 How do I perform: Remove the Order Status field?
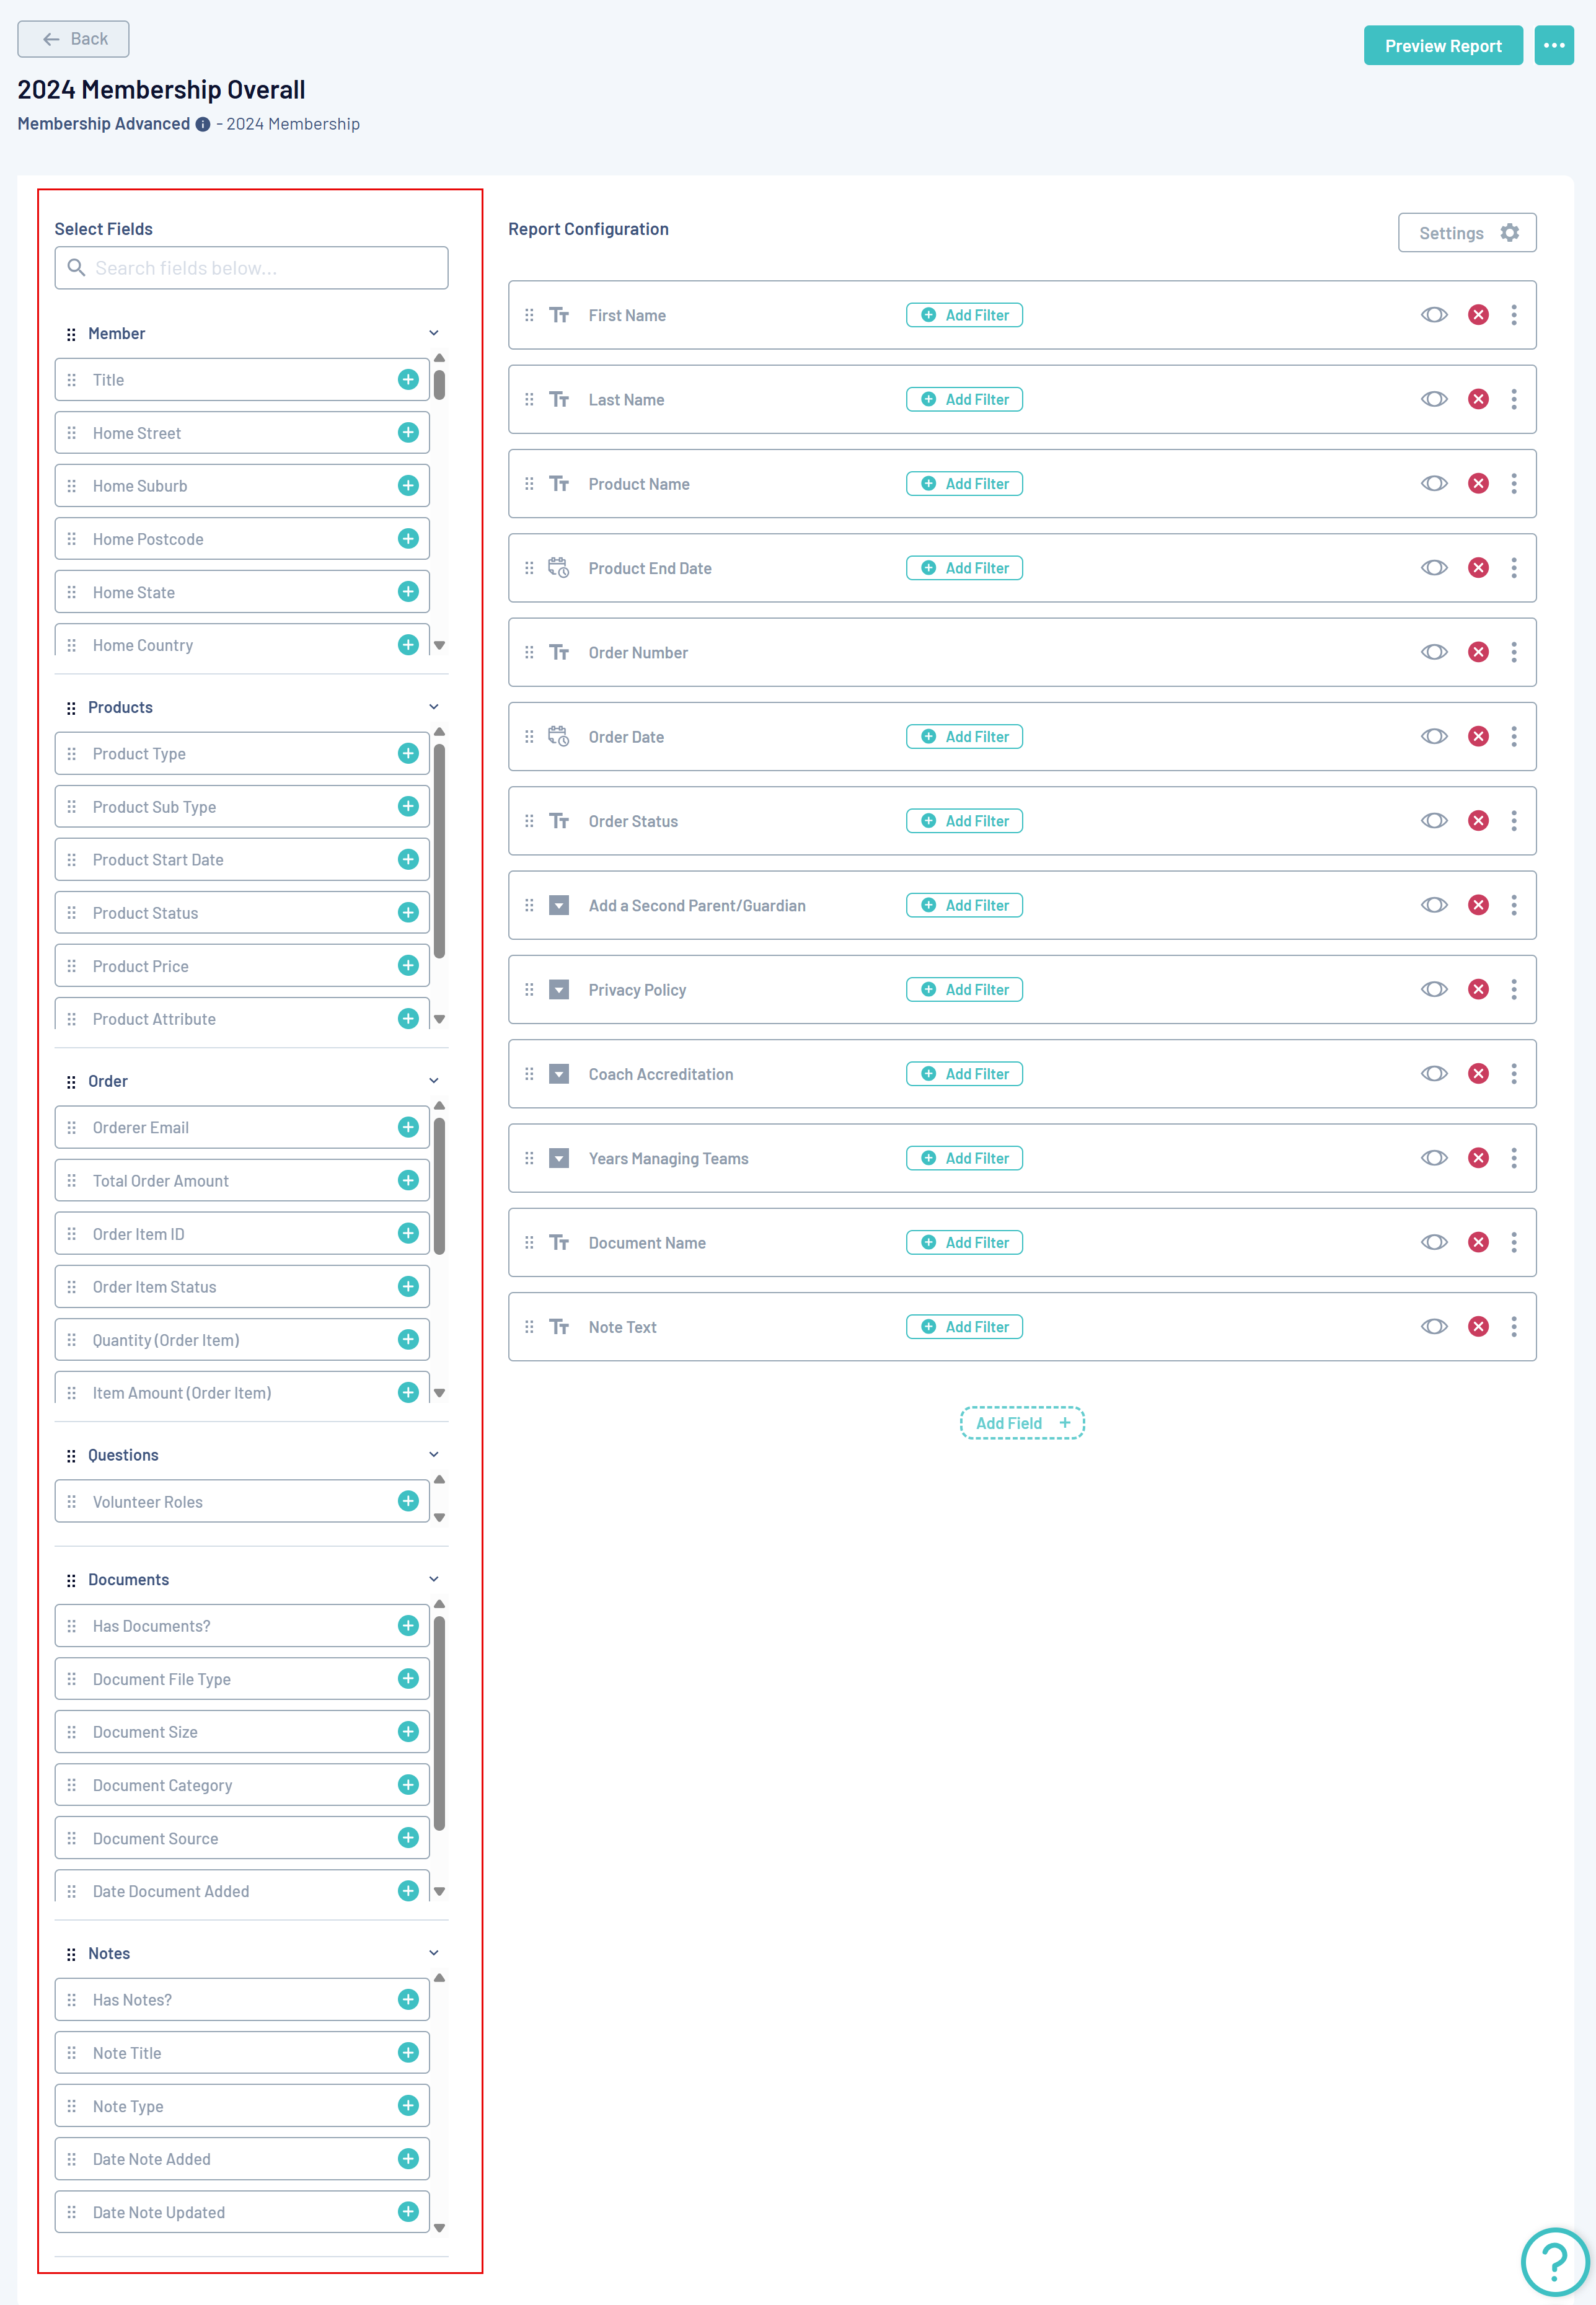(1478, 821)
